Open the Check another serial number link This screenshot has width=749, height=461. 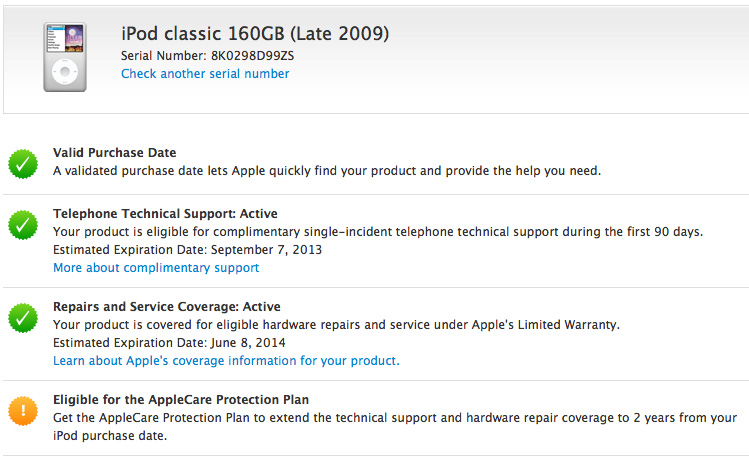[x=205, y=74]
